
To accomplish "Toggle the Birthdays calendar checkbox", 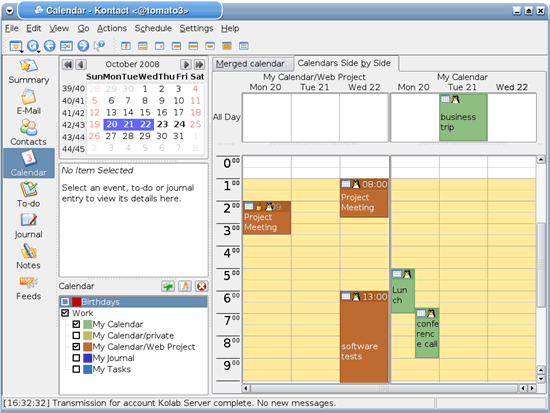I will pos(65,302).
